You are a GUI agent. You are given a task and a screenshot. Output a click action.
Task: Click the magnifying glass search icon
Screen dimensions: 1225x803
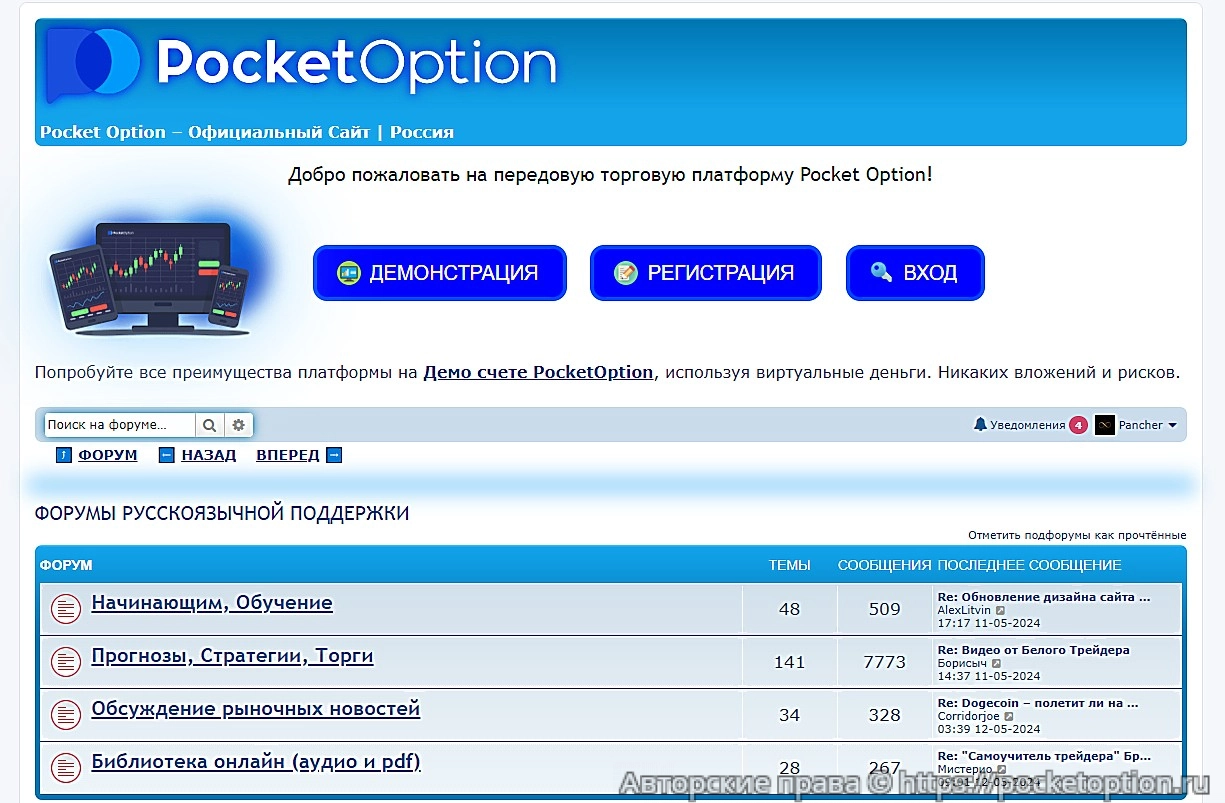(x=210, y=424)
